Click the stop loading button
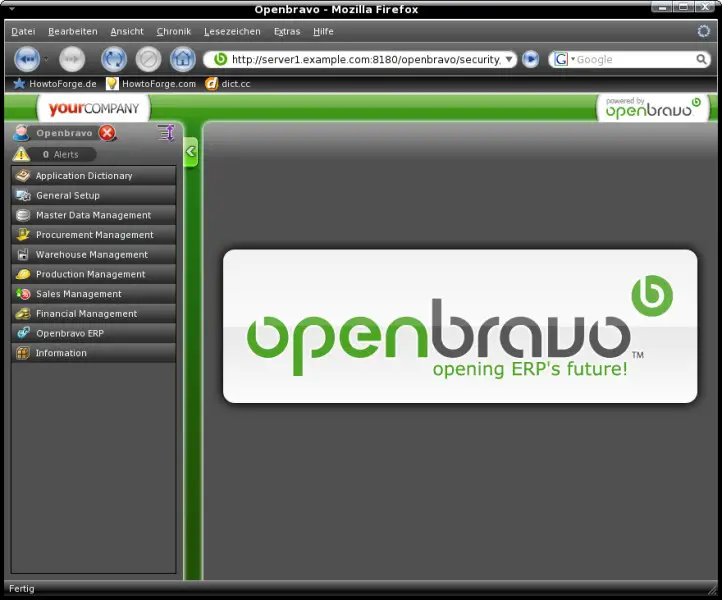The image size is (722, 600). (148, 59)
